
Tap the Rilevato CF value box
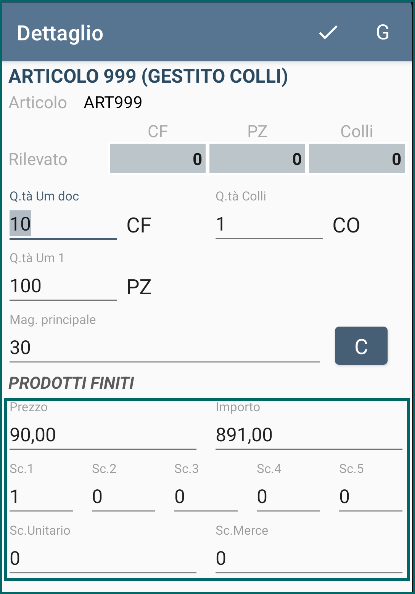pos(158,159)
